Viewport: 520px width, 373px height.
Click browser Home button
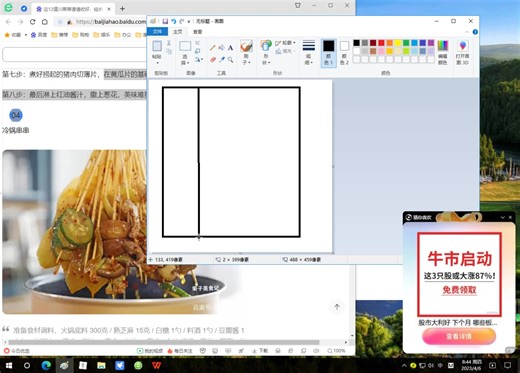click(45, 22)
